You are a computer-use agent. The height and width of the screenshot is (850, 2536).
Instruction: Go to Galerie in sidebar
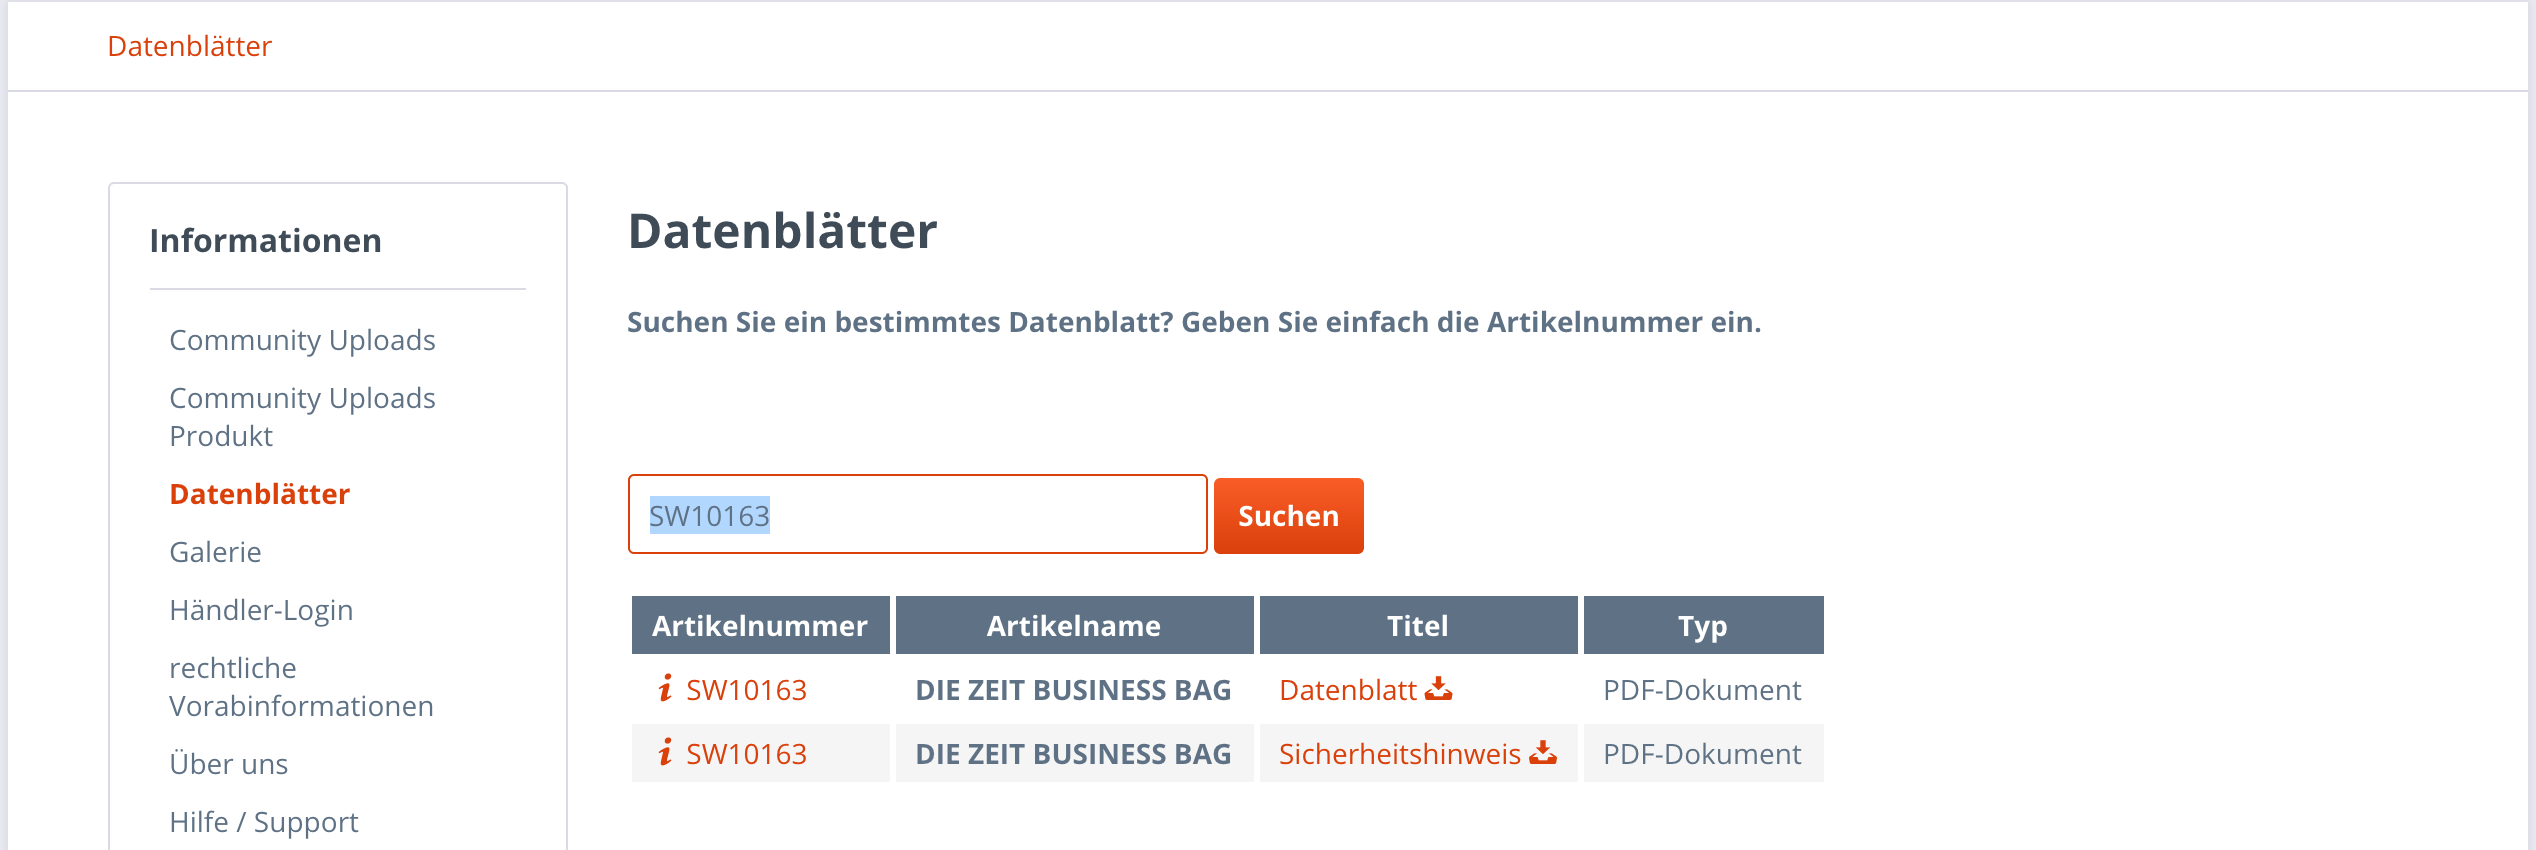point(215,552)
